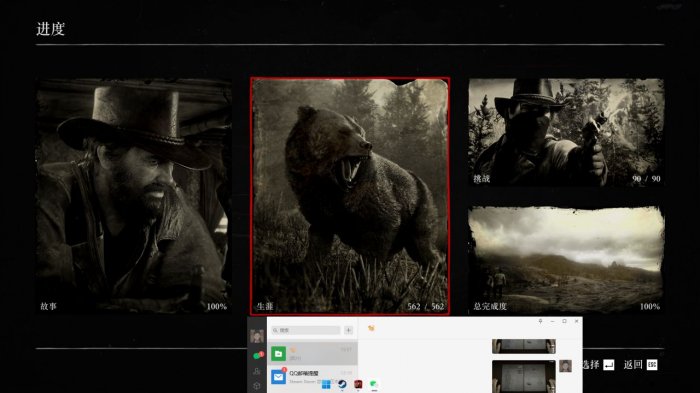Click the Windows Start button
This screenshot has width=700, height=393.
(326, 385)
